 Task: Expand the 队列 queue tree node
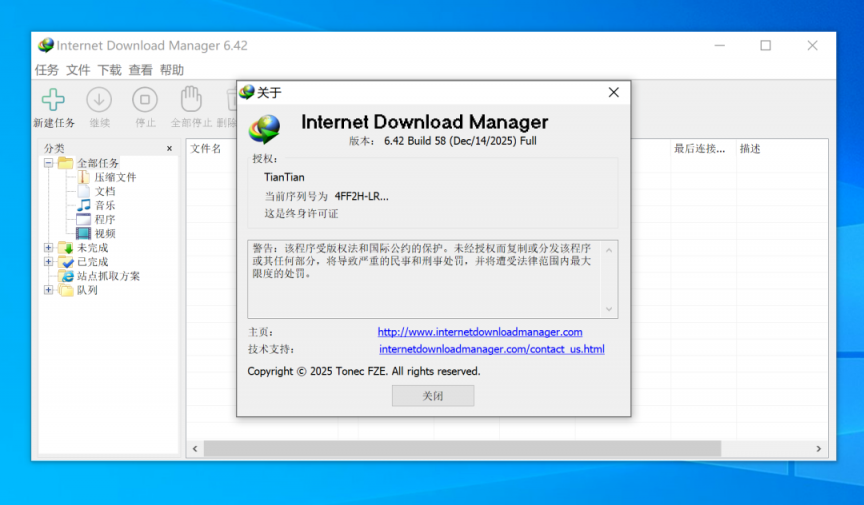coord(48,290)
